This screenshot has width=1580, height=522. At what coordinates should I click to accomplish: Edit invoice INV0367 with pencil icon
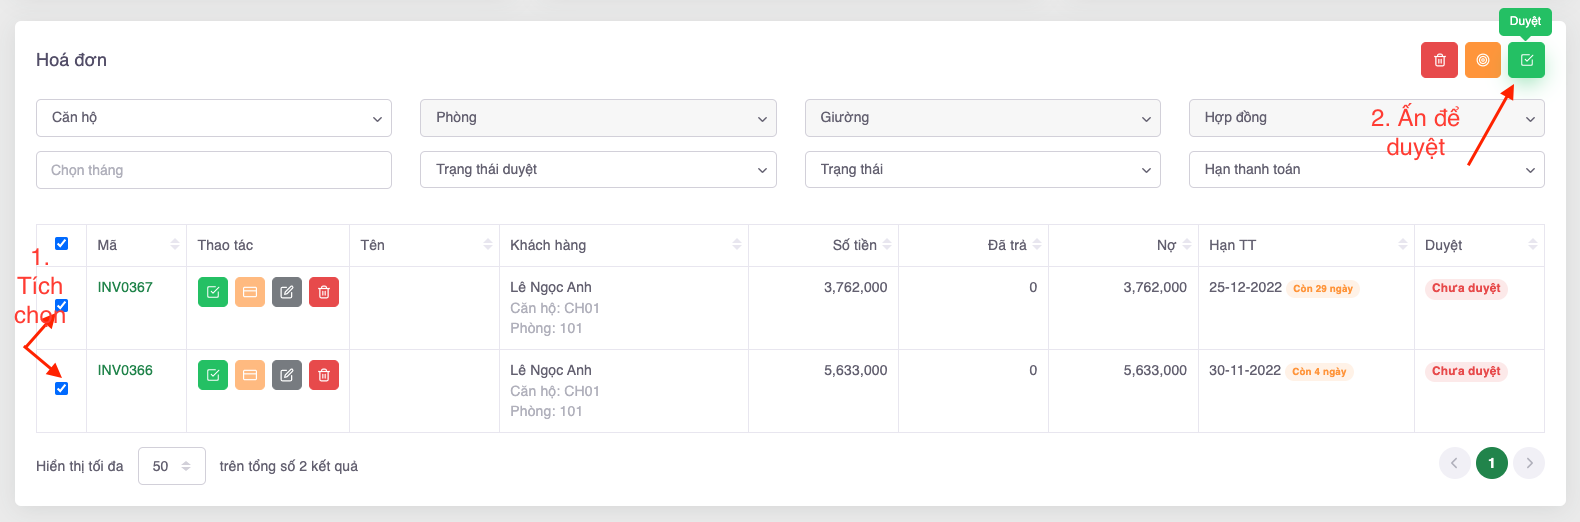coord(287,292)
